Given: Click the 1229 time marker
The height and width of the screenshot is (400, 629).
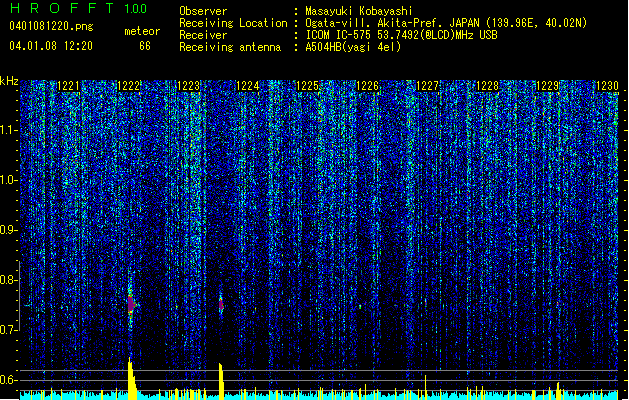Looking at the screenshot, I should 548,86.
